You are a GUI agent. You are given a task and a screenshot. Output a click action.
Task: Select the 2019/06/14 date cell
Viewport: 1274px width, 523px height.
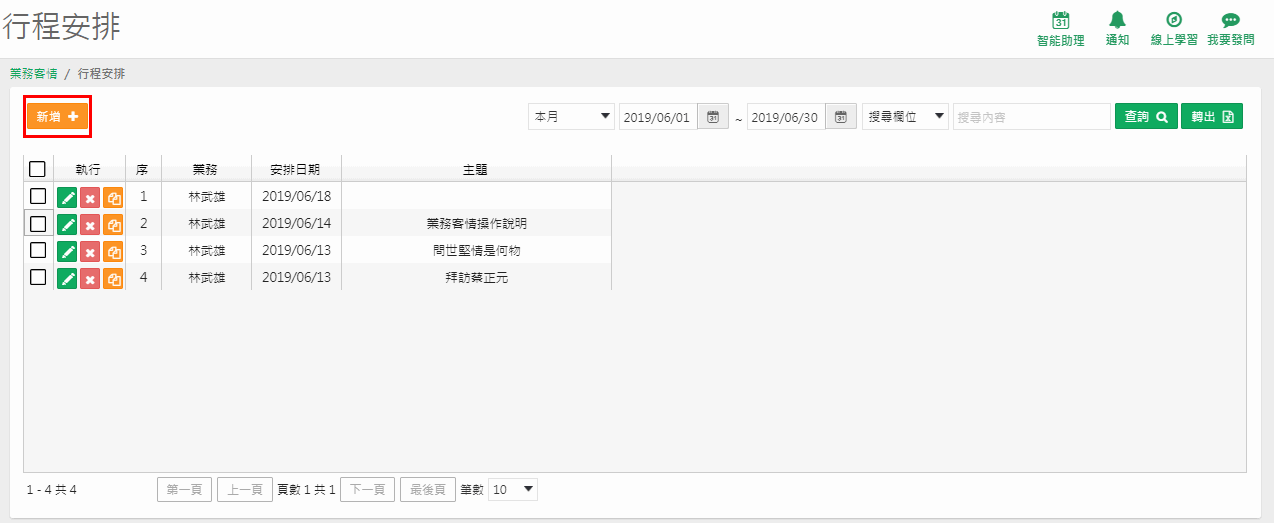[x=296, y=223]
